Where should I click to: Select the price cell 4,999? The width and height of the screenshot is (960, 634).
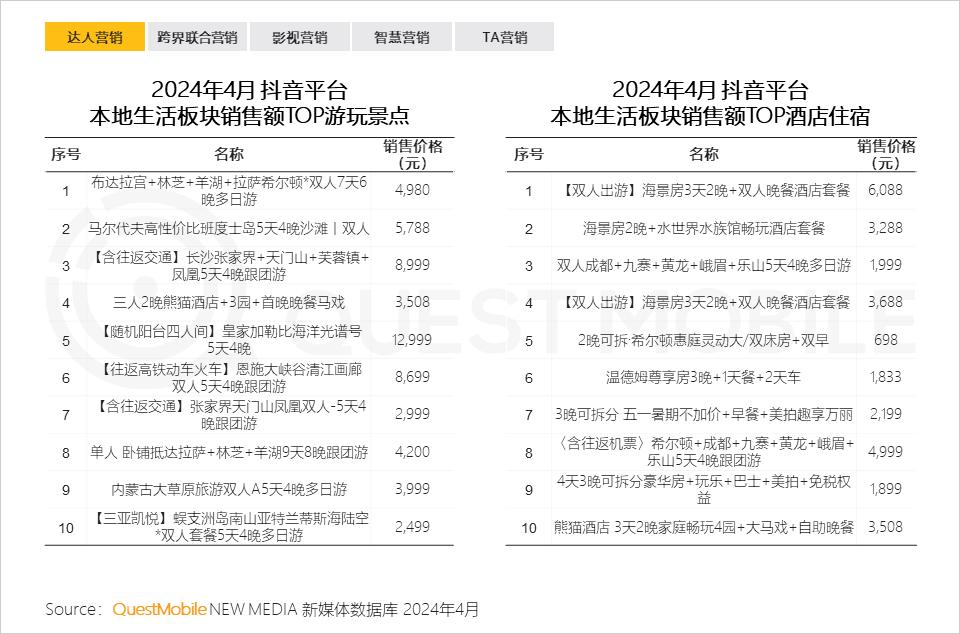pos(885,452)
